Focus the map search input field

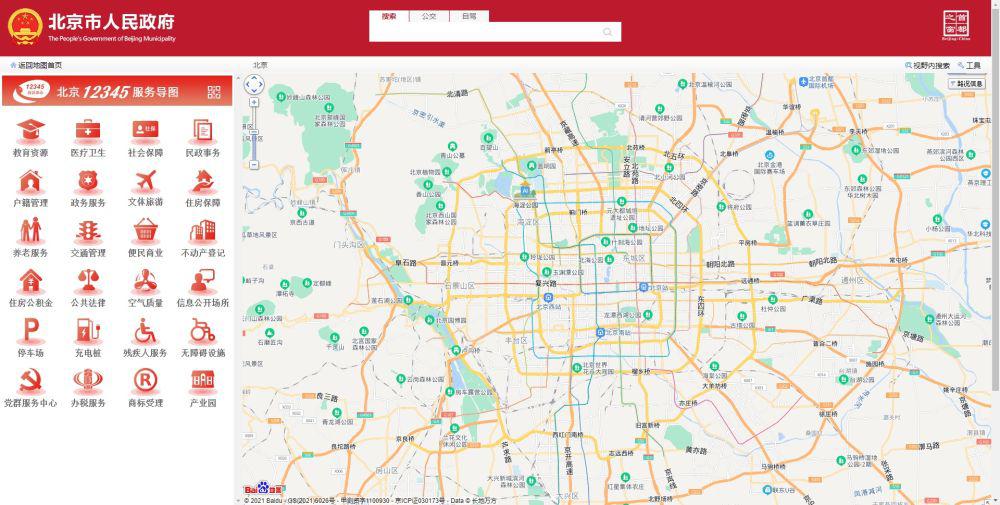click(485, 32)
